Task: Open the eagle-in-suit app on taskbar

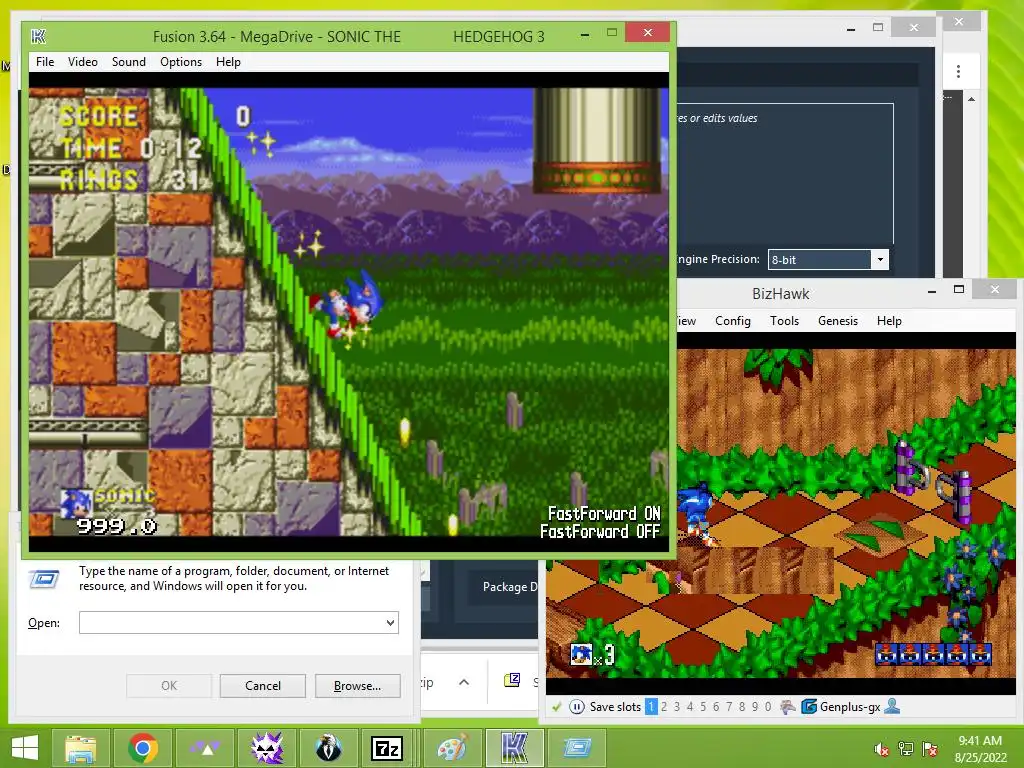Action: (328, 748)
